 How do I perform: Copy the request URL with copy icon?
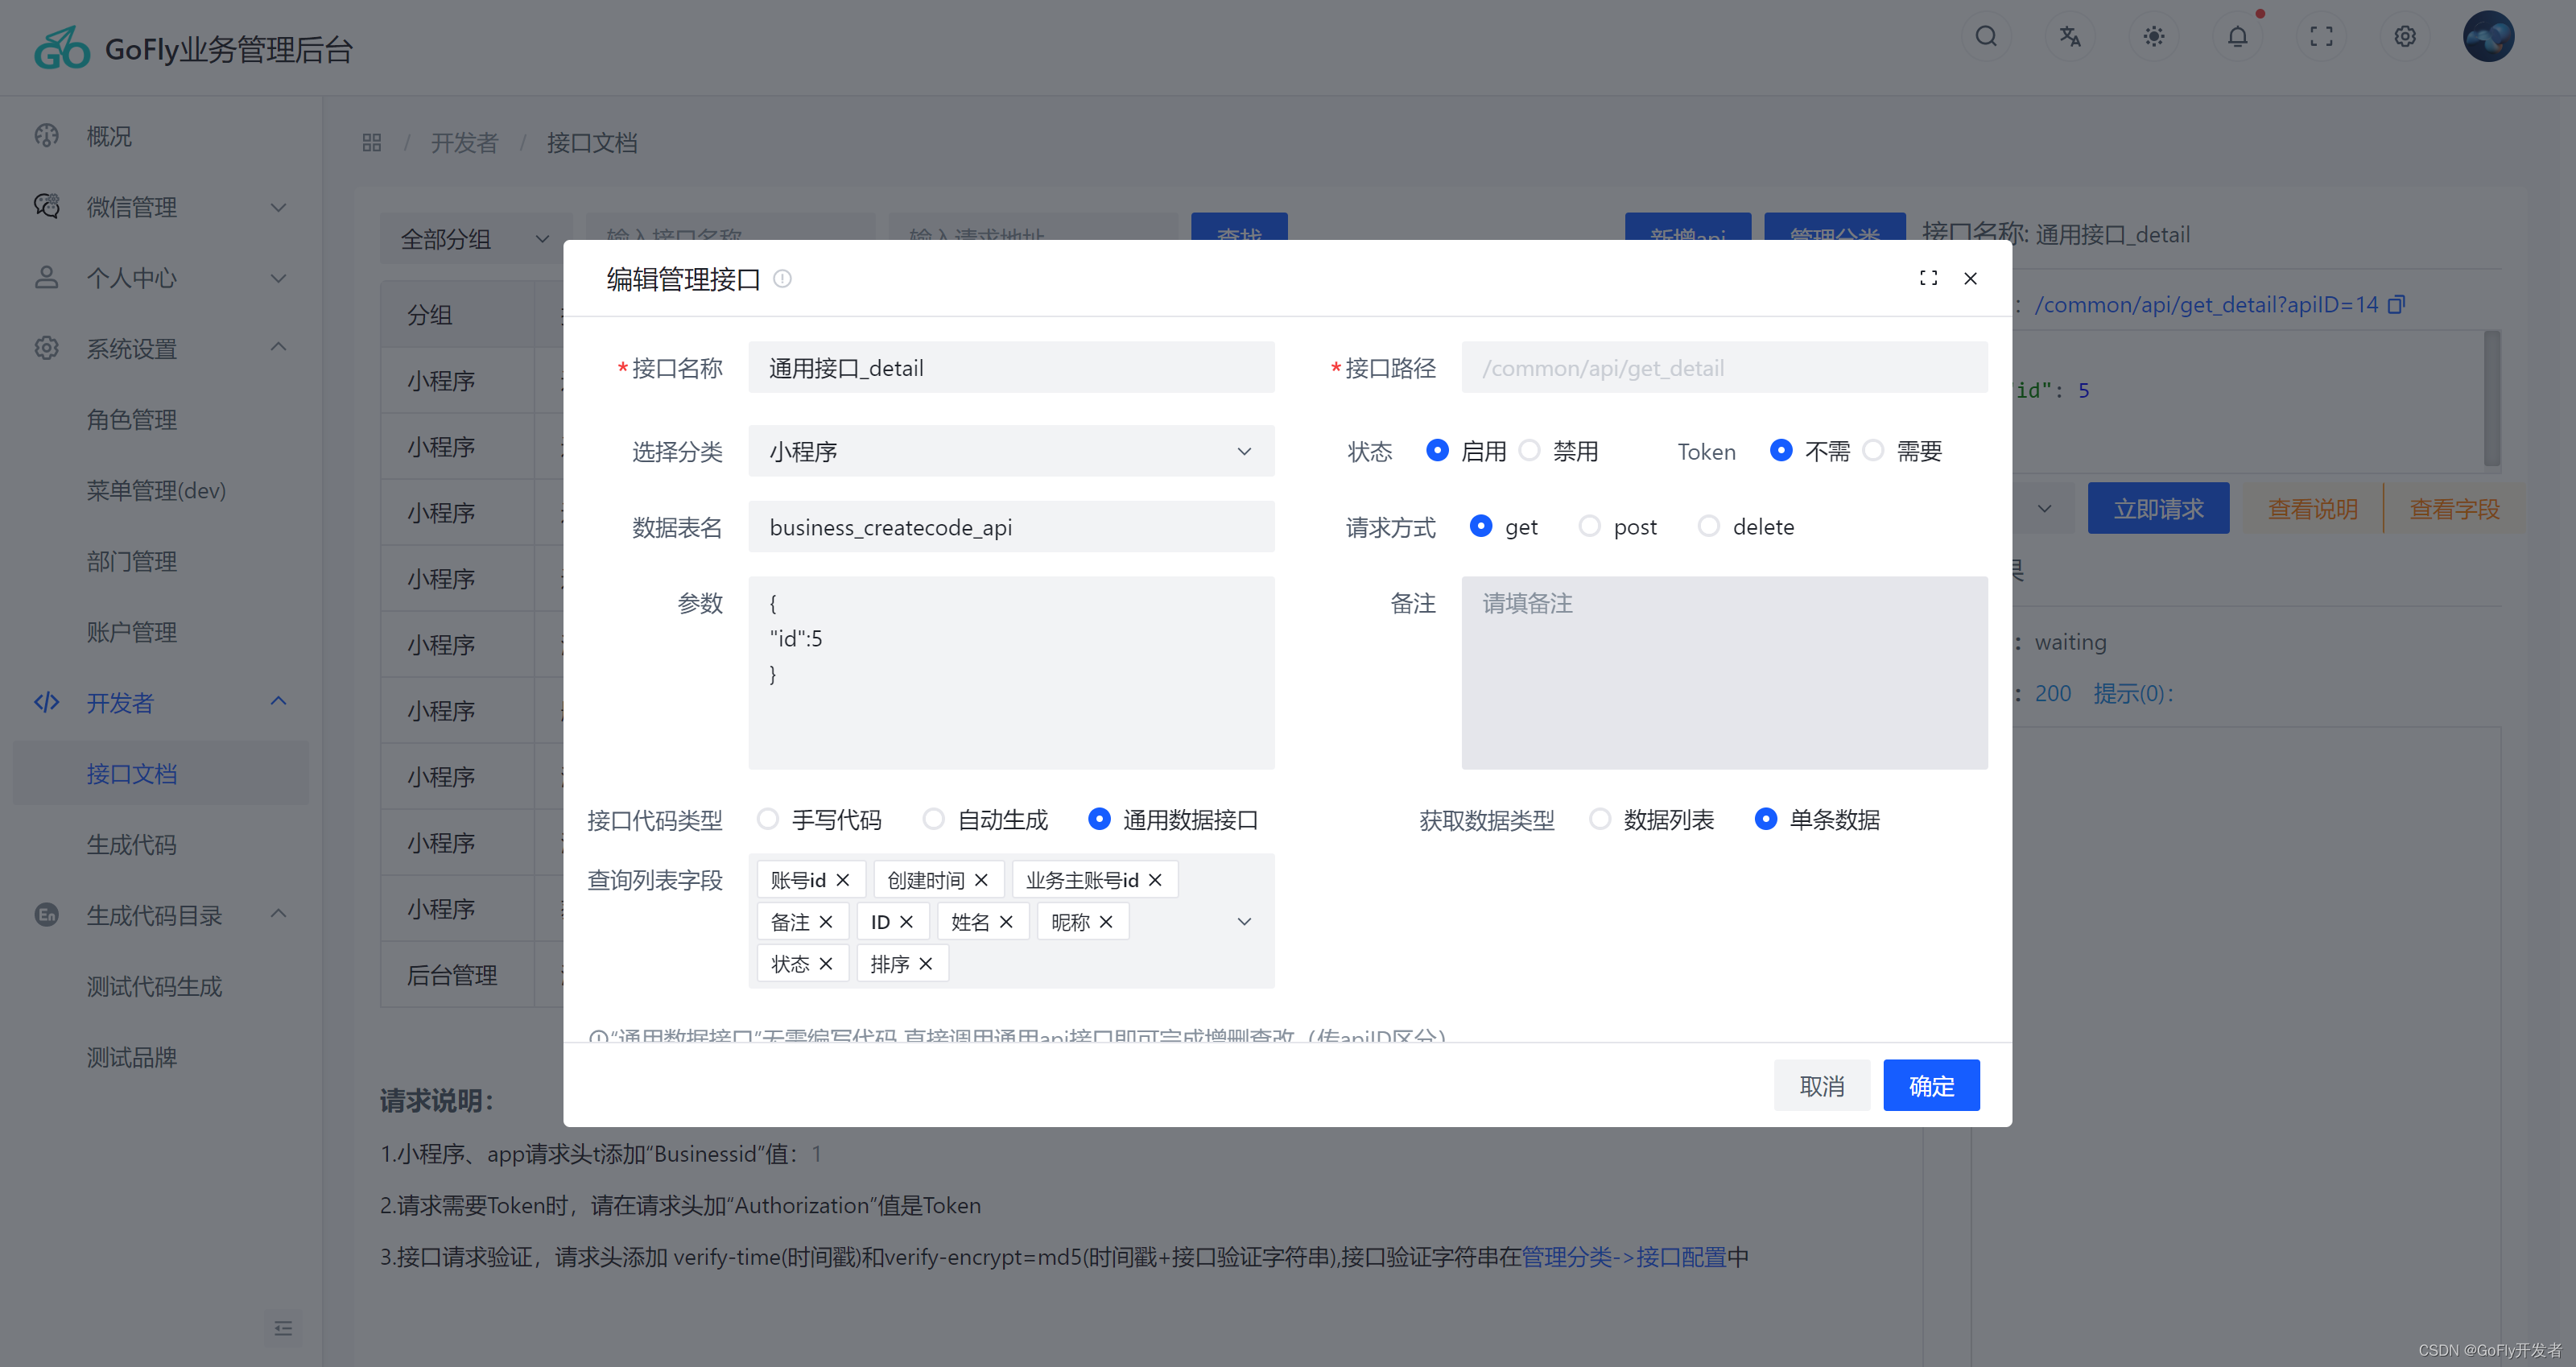pyautogui.click(x=2396, y=304)
